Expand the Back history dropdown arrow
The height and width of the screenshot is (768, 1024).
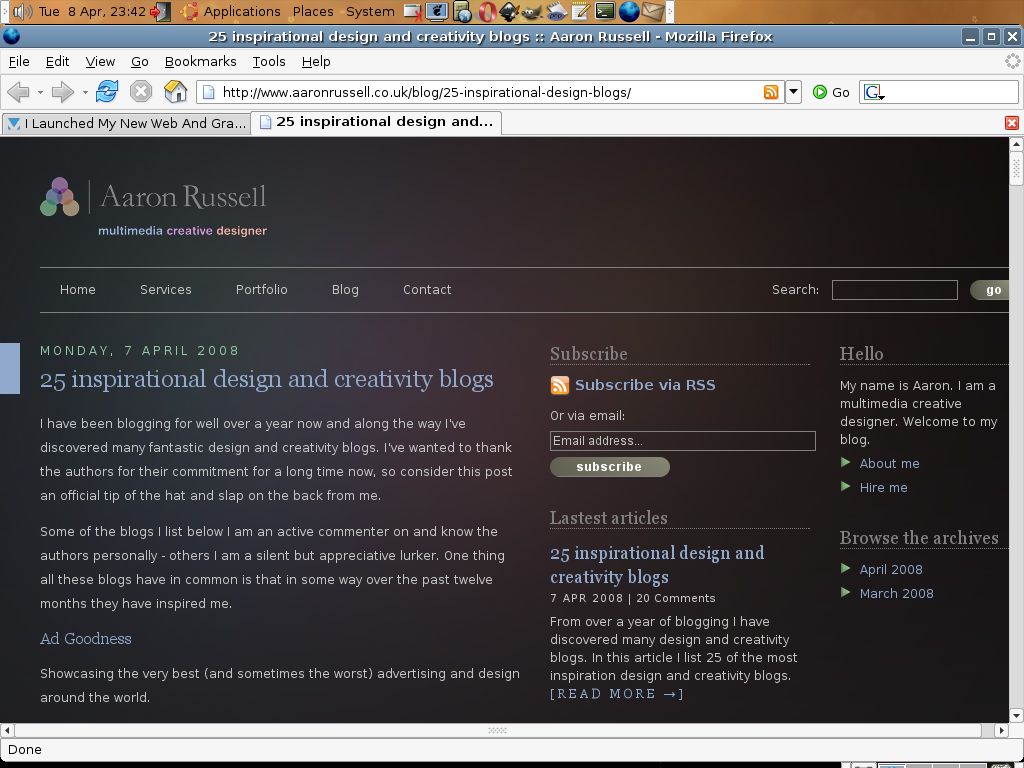point(40,92)
